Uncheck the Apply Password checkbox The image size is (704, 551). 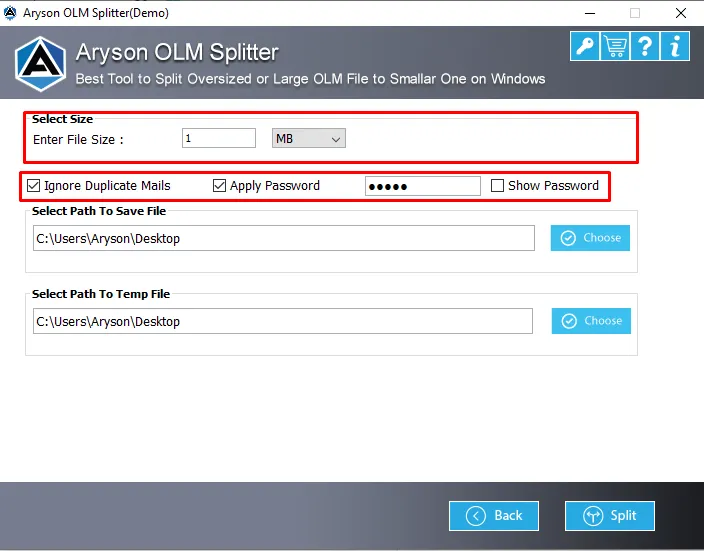(x=219, y=185)
